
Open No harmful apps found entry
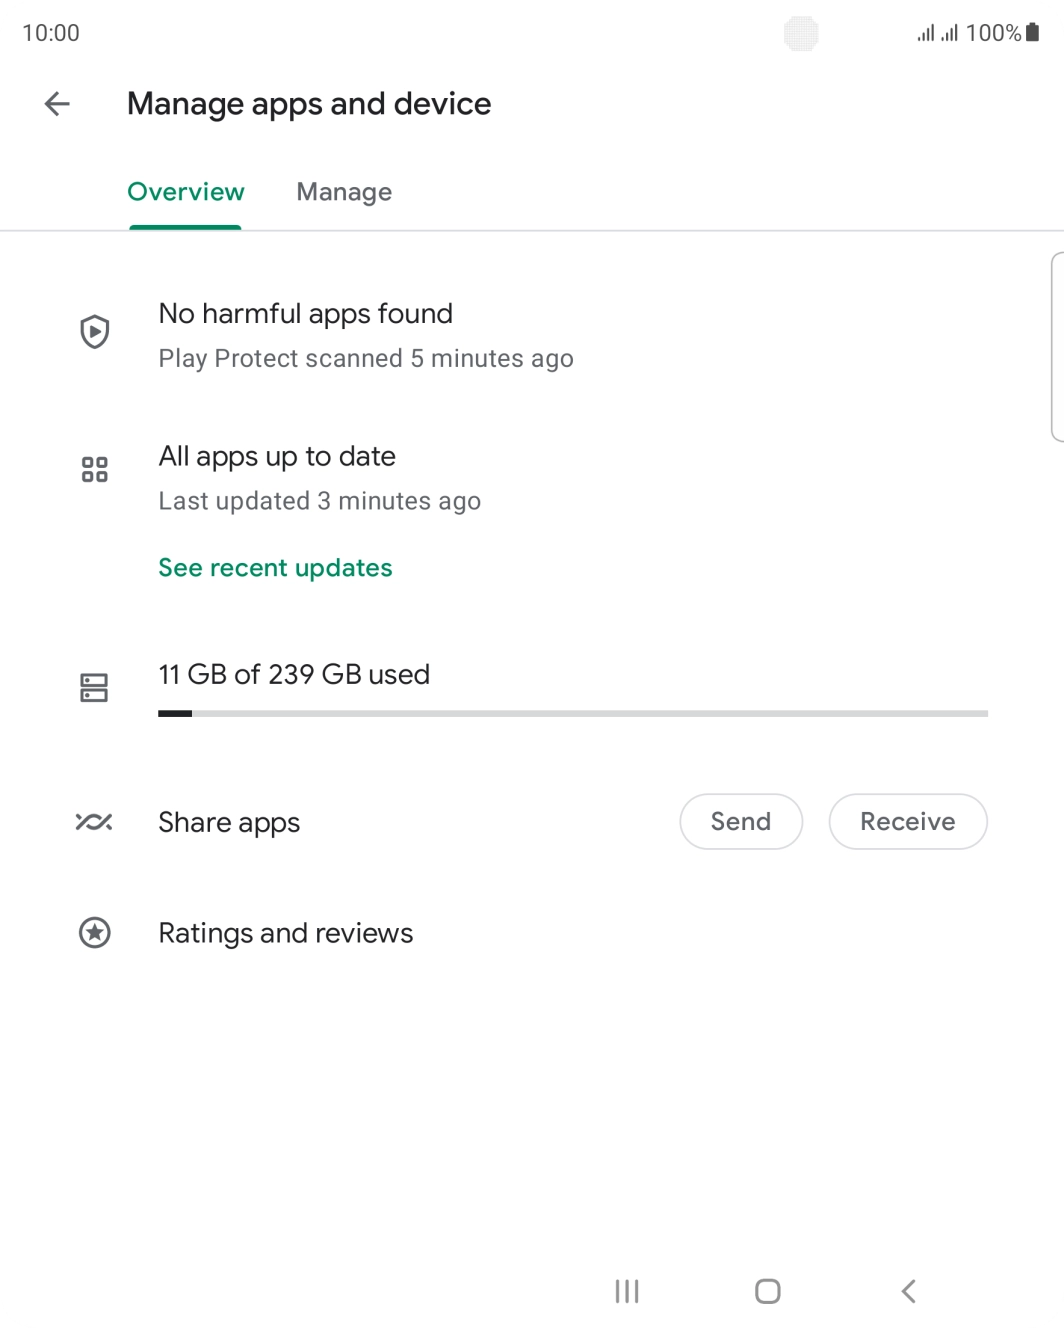pos(305,314)
